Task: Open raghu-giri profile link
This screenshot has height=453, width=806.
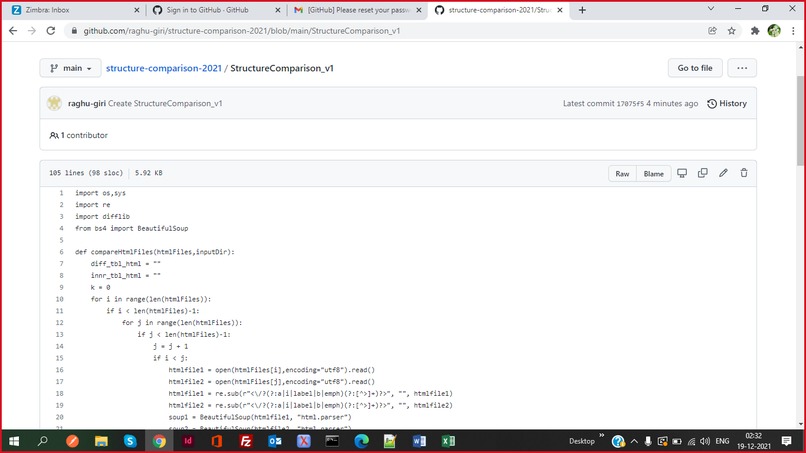Action: coord(87,103)
